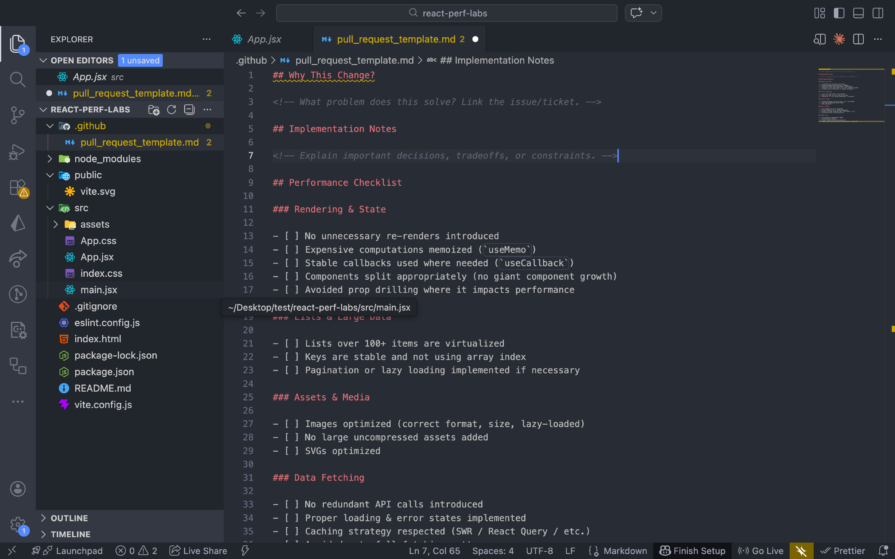The height and width of the screenshot is (559, 895).
Task: Toggle the secondary side bar
Action: pos(876,13)
